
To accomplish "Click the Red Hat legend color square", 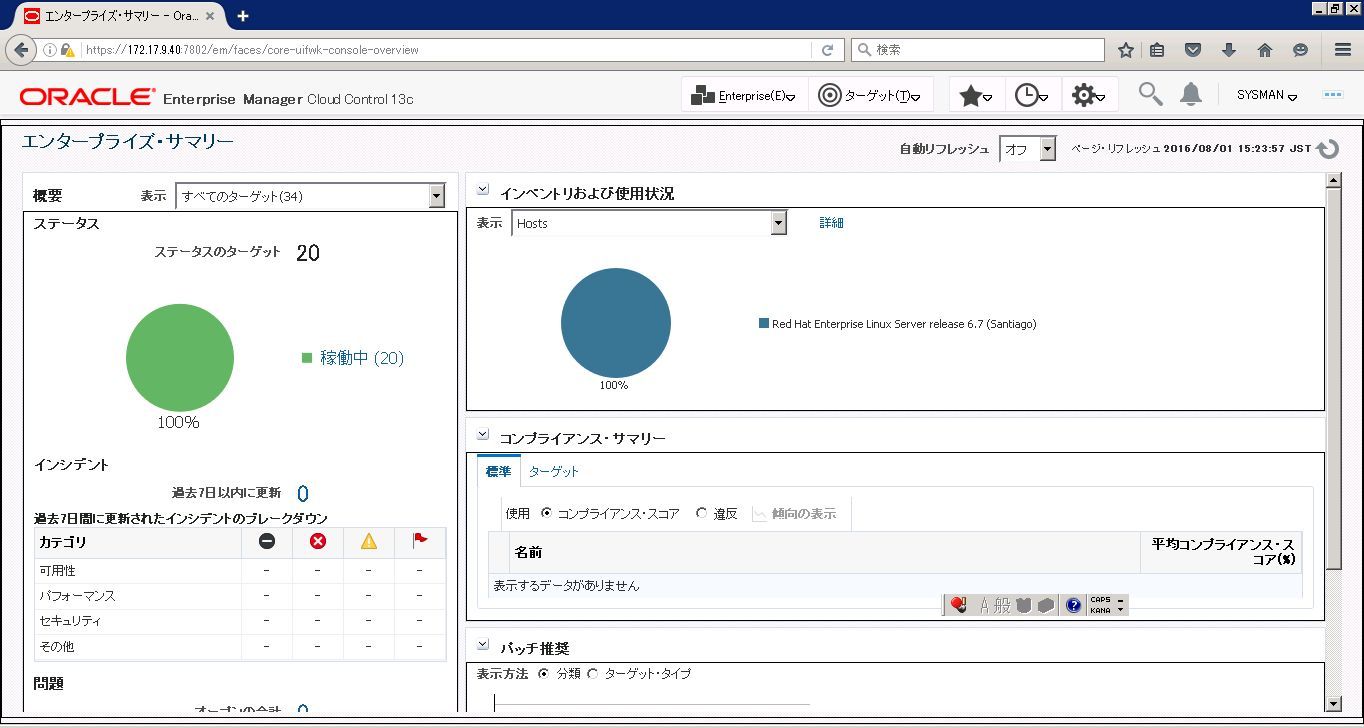I will pyautogui.click(x=764, y=323).
